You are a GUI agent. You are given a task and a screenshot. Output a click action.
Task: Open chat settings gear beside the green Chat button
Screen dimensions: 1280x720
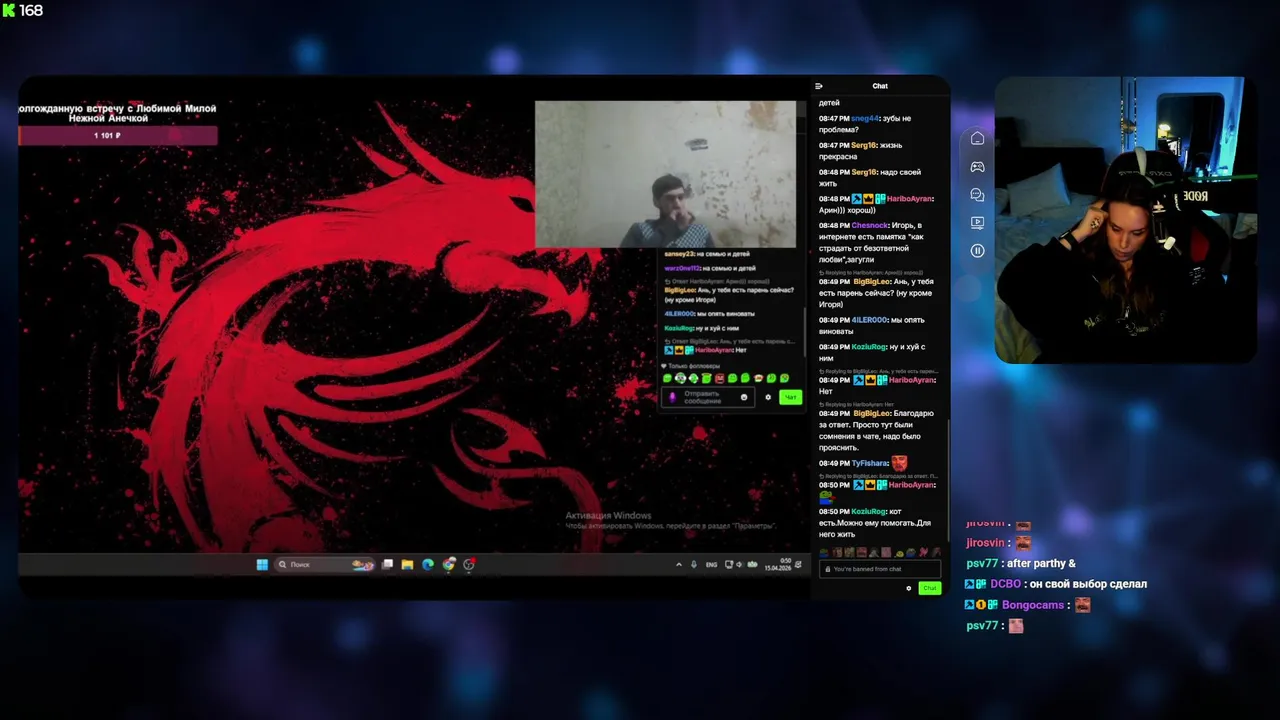pos(908,588)
